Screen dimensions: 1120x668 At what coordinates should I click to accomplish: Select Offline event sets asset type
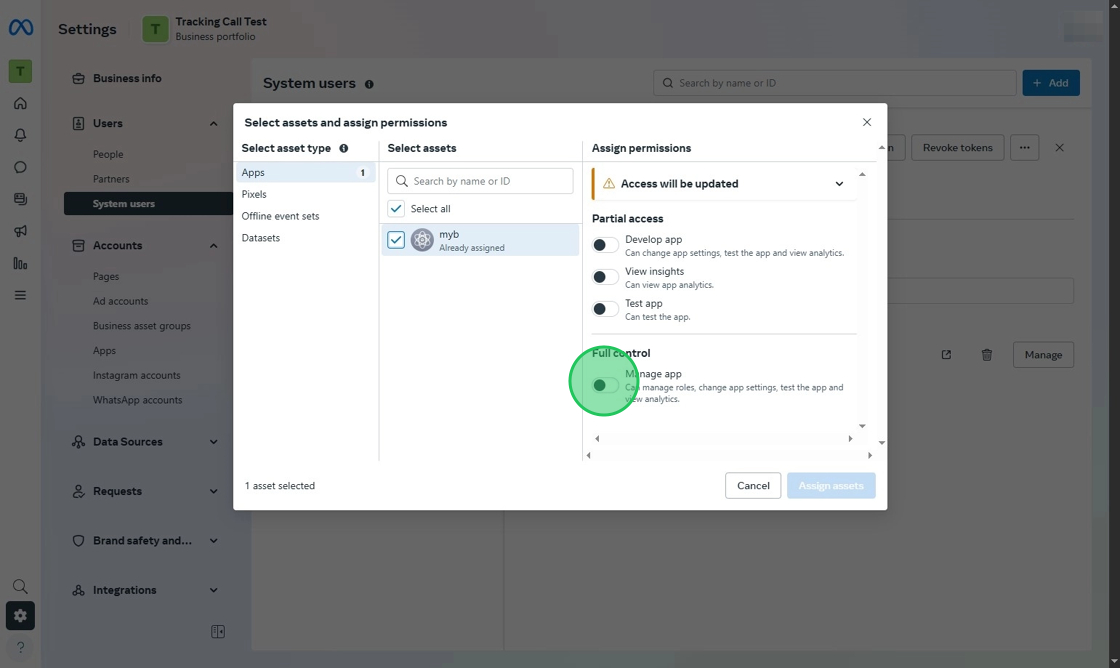[x=280, y=216]
